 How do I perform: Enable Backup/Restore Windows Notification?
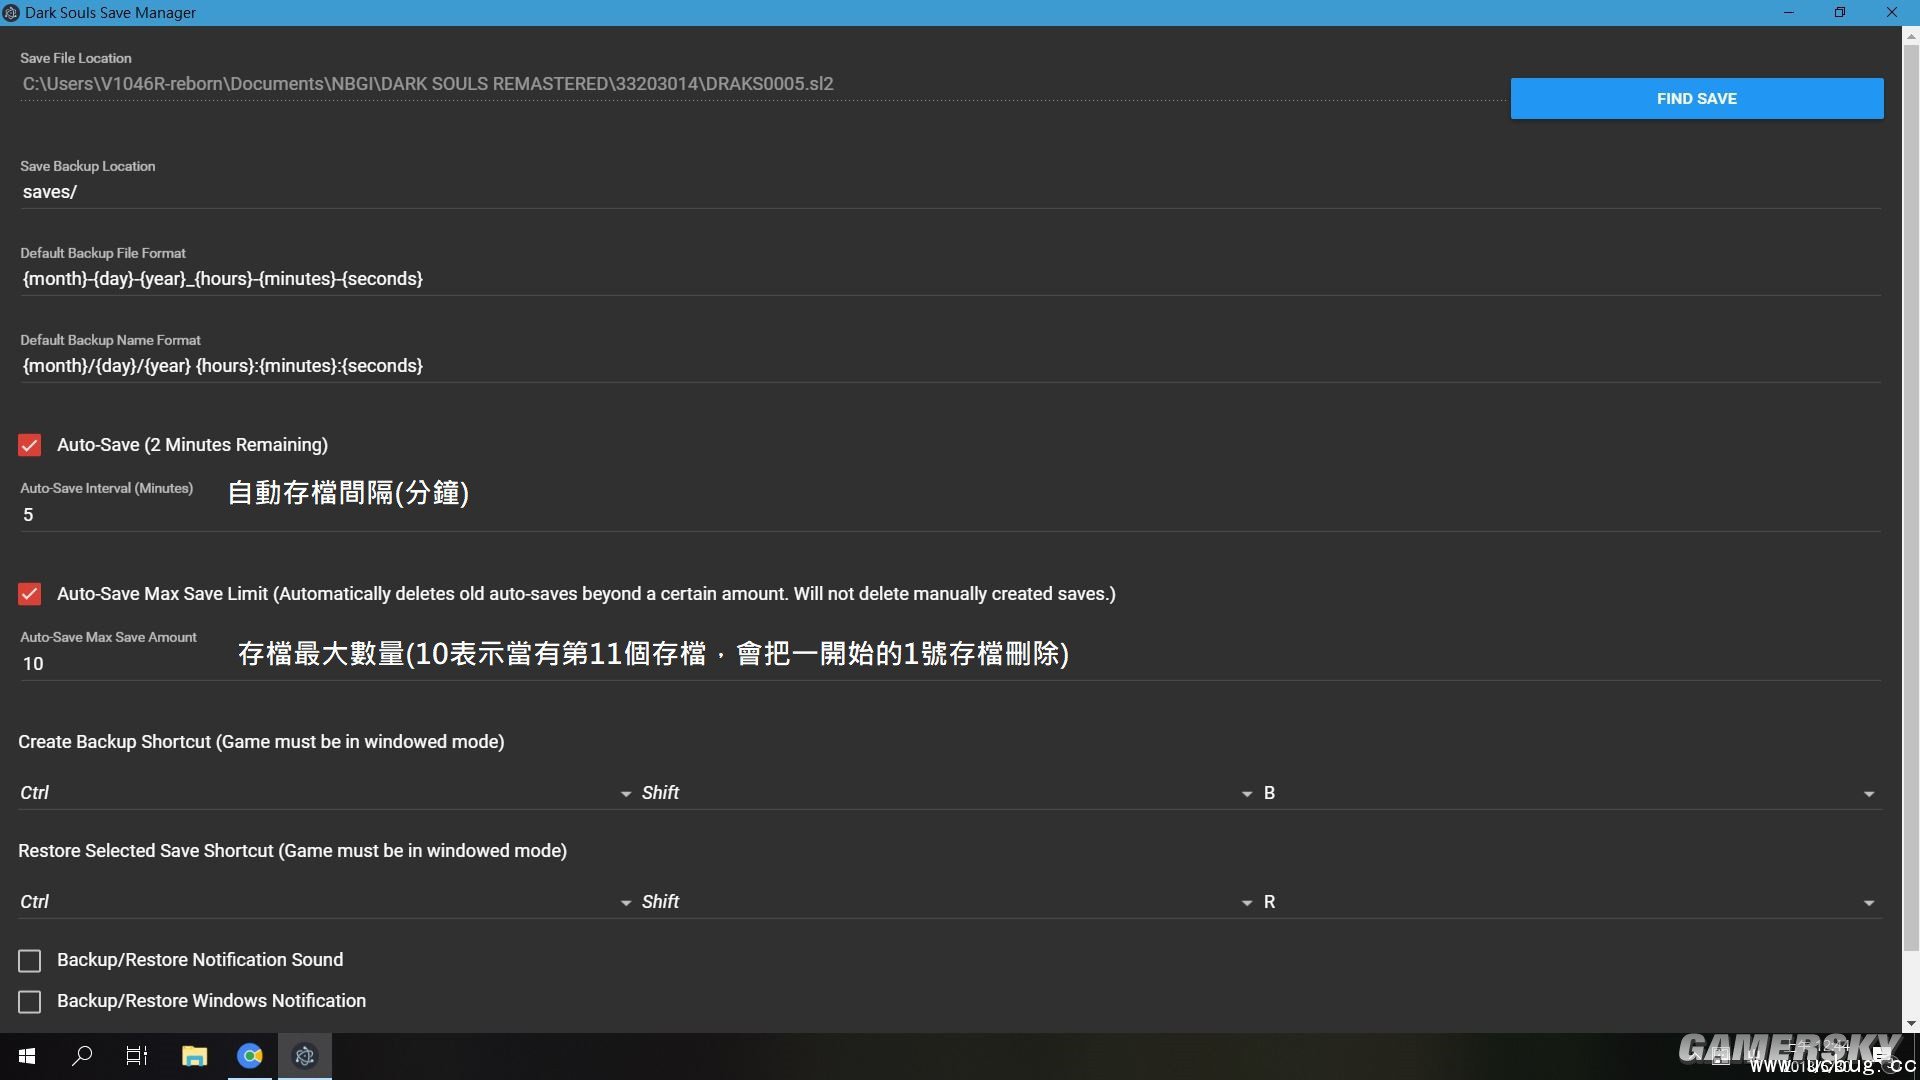coord(30,1002)
